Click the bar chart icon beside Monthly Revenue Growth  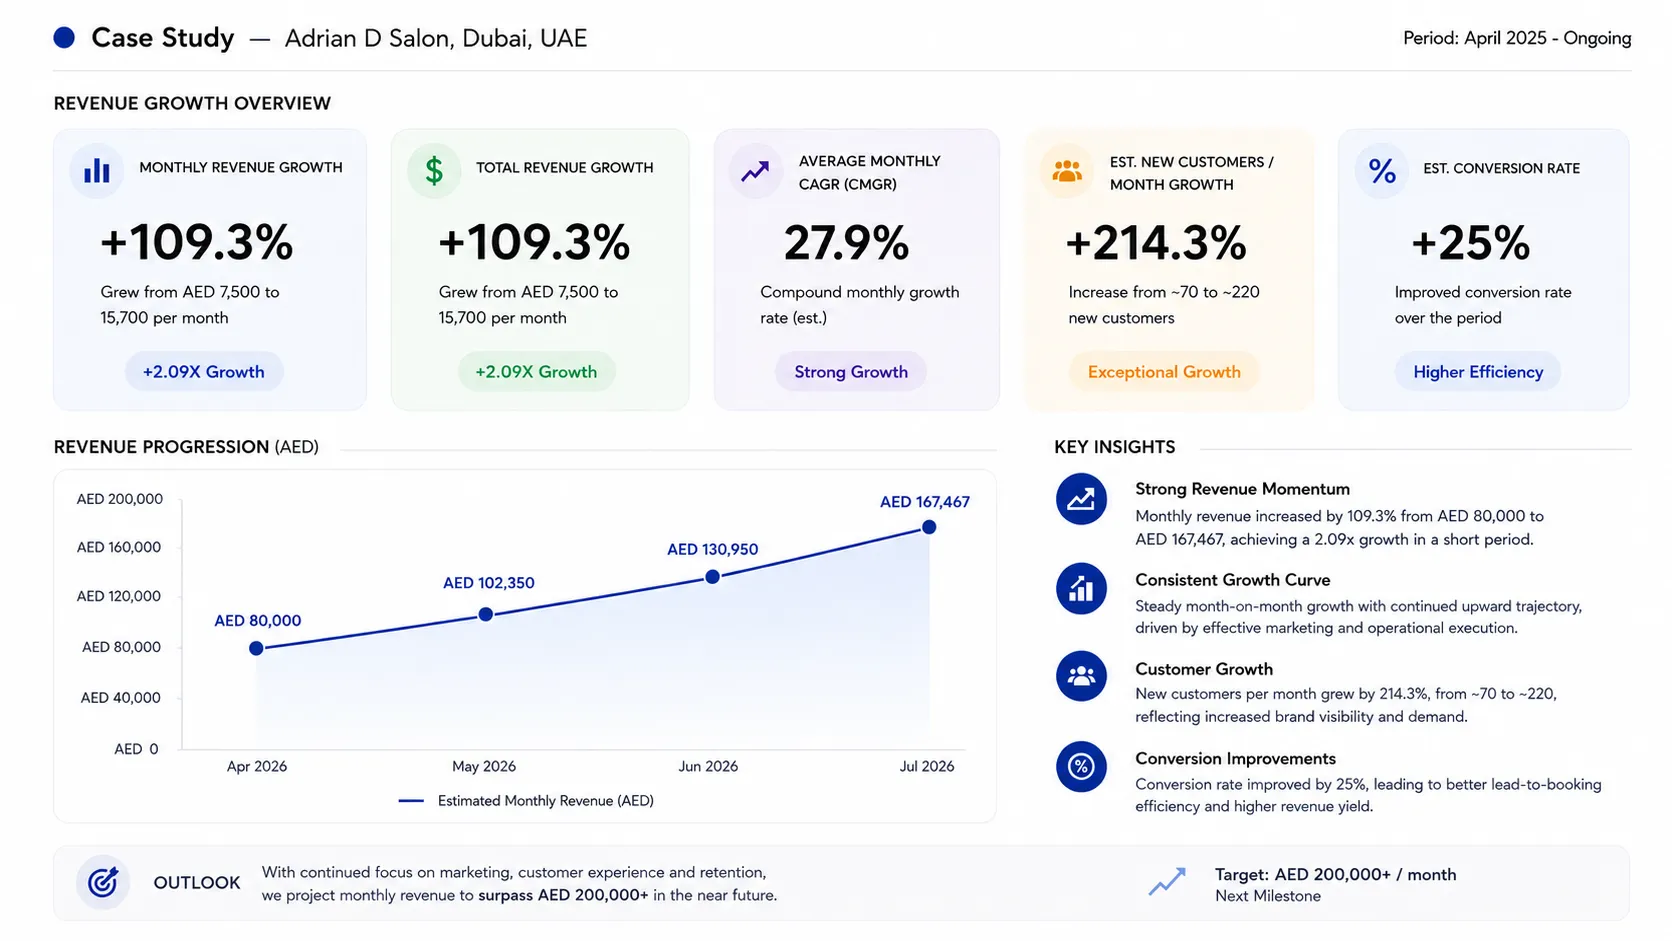(x=97, y=170)
